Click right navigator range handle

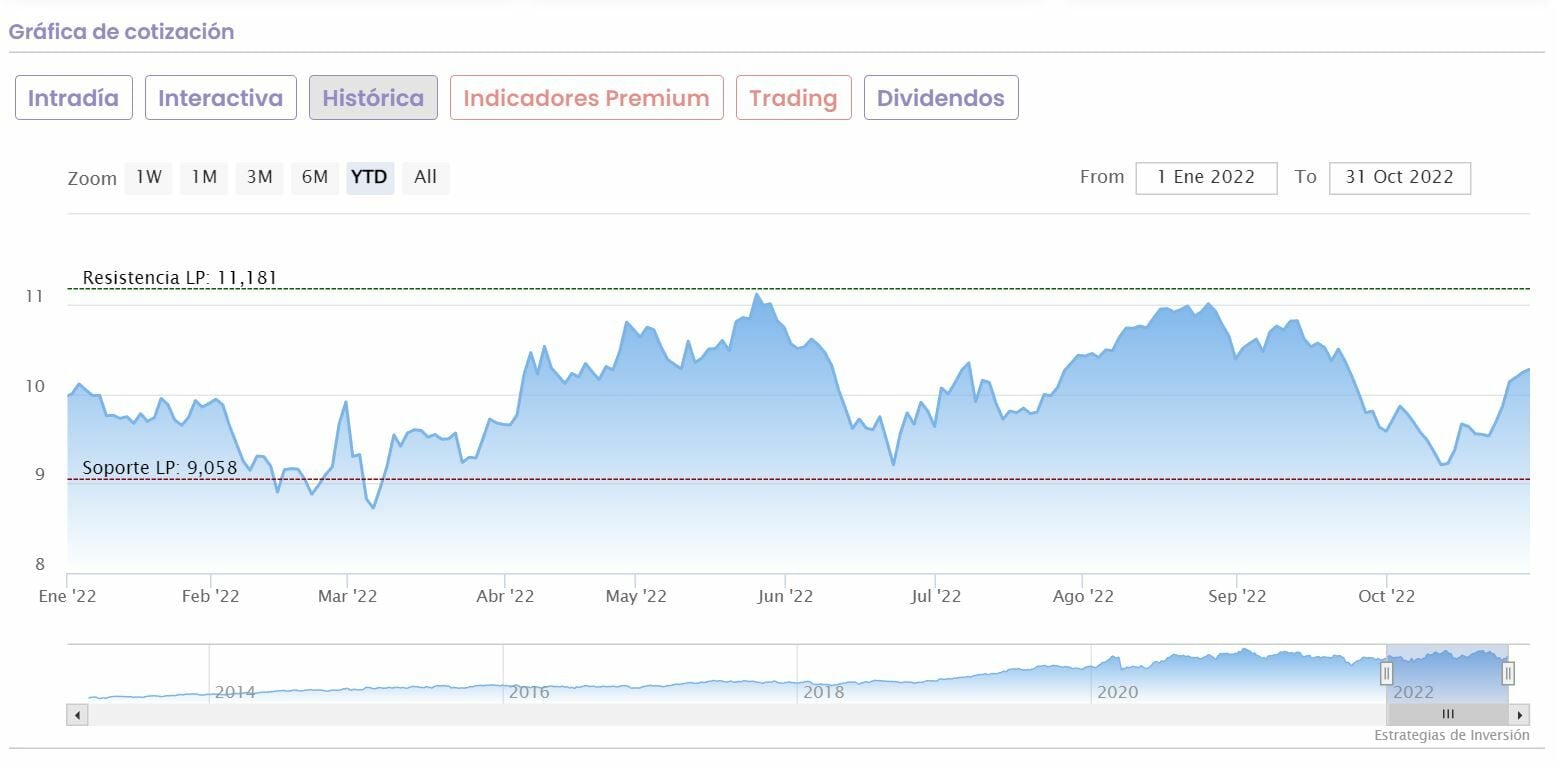tap(1508, 673)
